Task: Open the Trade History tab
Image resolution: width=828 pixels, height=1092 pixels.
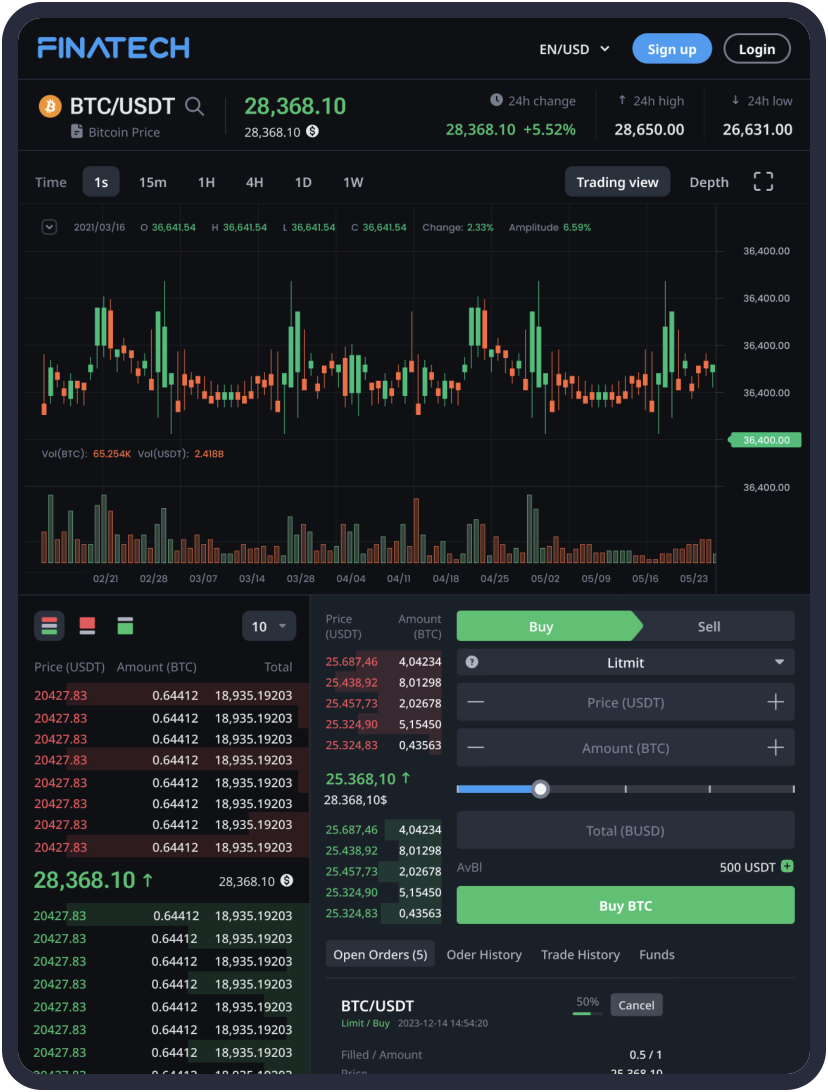Action: tap(580, 954)
